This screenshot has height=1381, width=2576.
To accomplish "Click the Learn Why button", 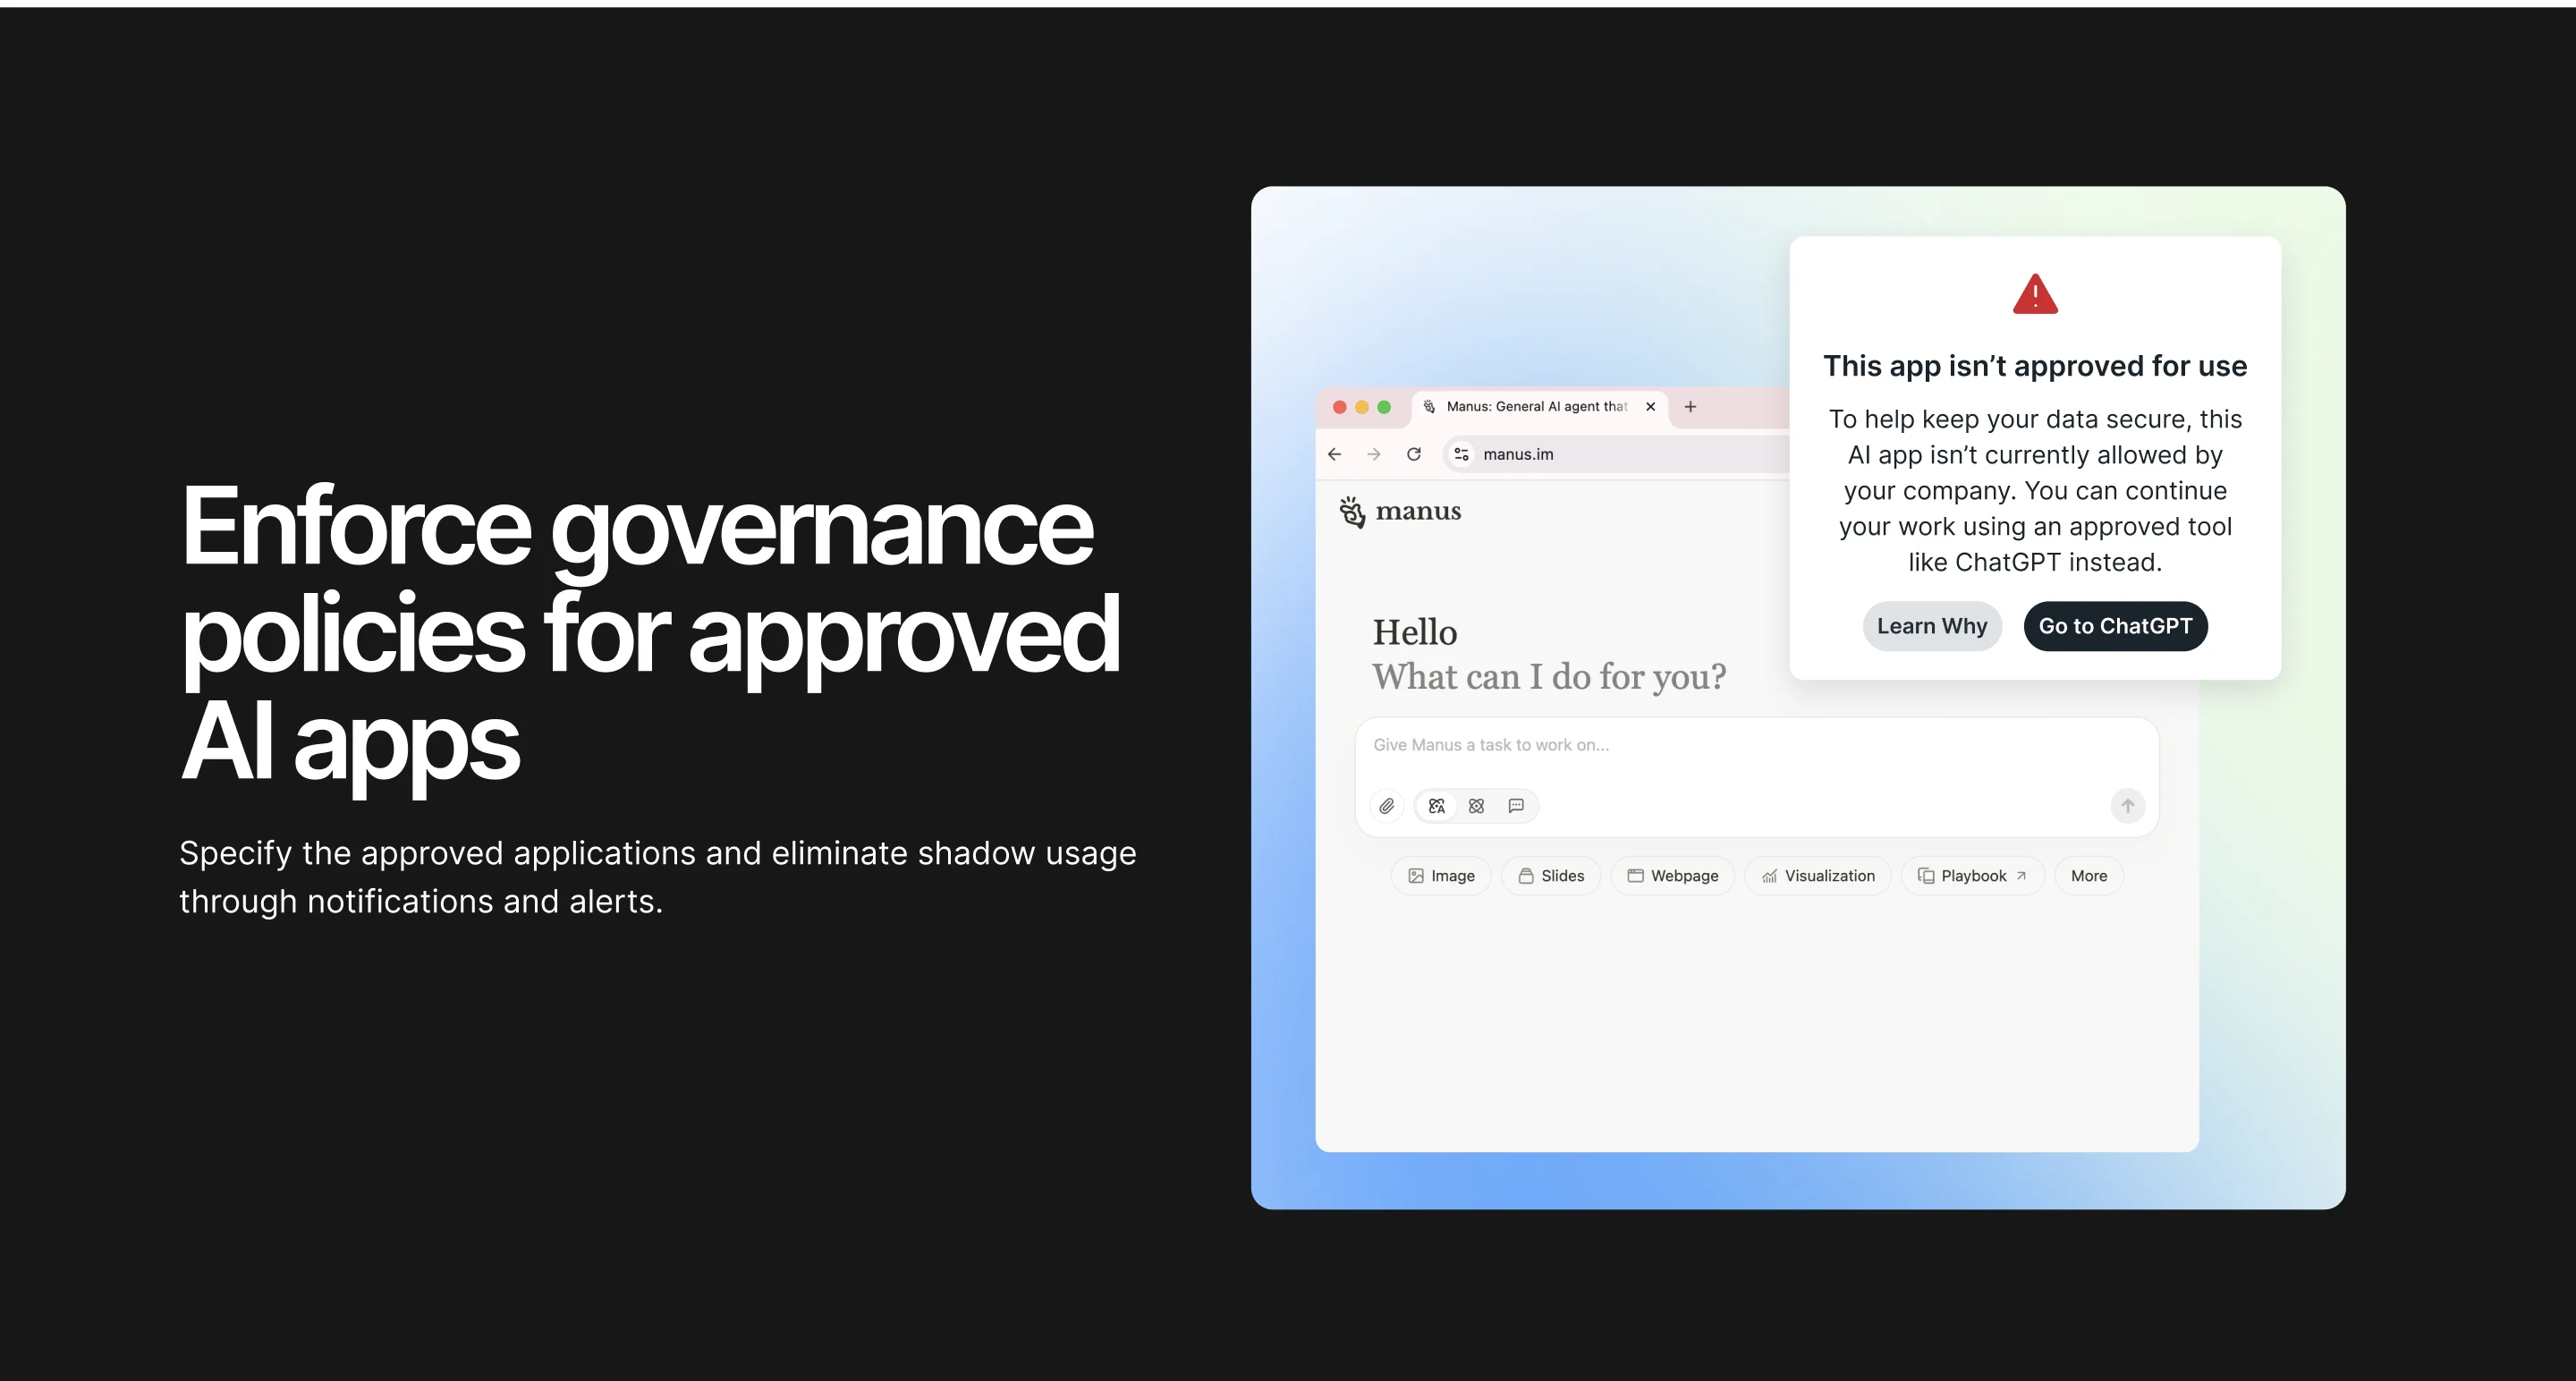I will pyautogui.click(x=1932, y=626).
